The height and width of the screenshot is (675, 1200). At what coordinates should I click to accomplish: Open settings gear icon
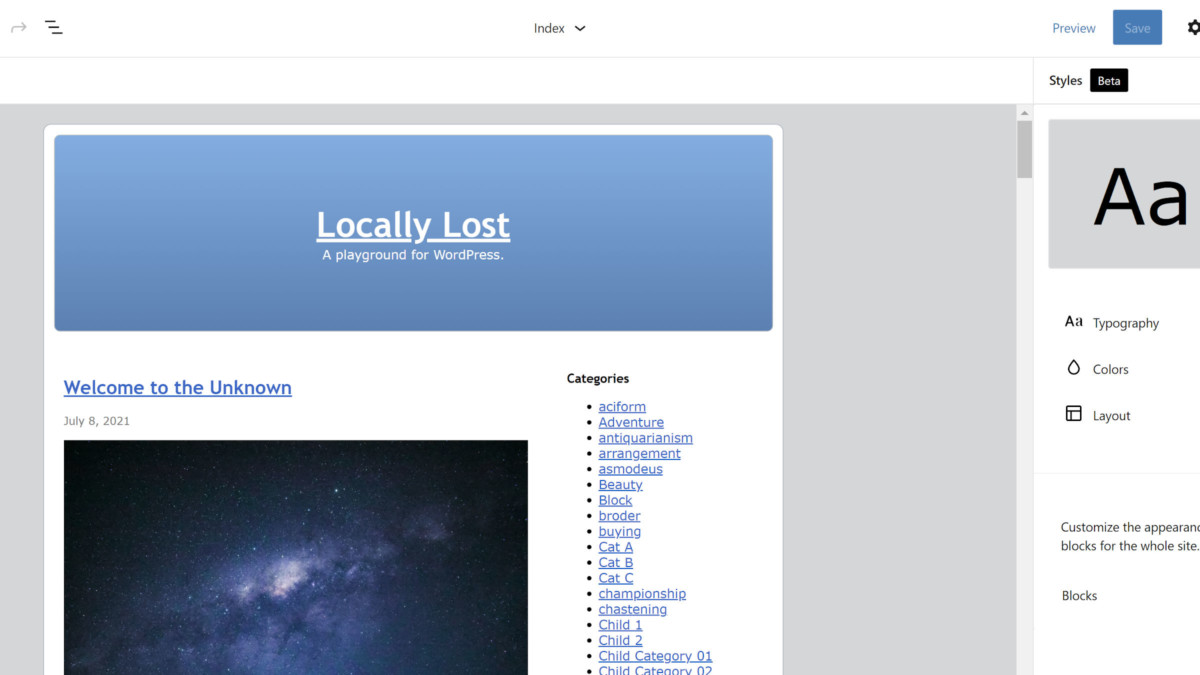coord(1193,28)
